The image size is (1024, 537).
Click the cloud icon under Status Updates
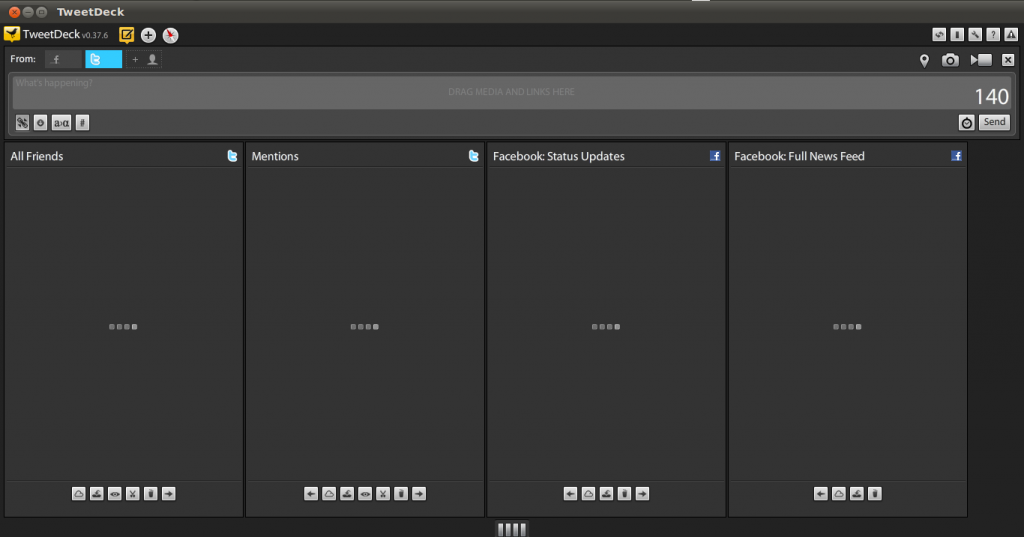(588, 494)
